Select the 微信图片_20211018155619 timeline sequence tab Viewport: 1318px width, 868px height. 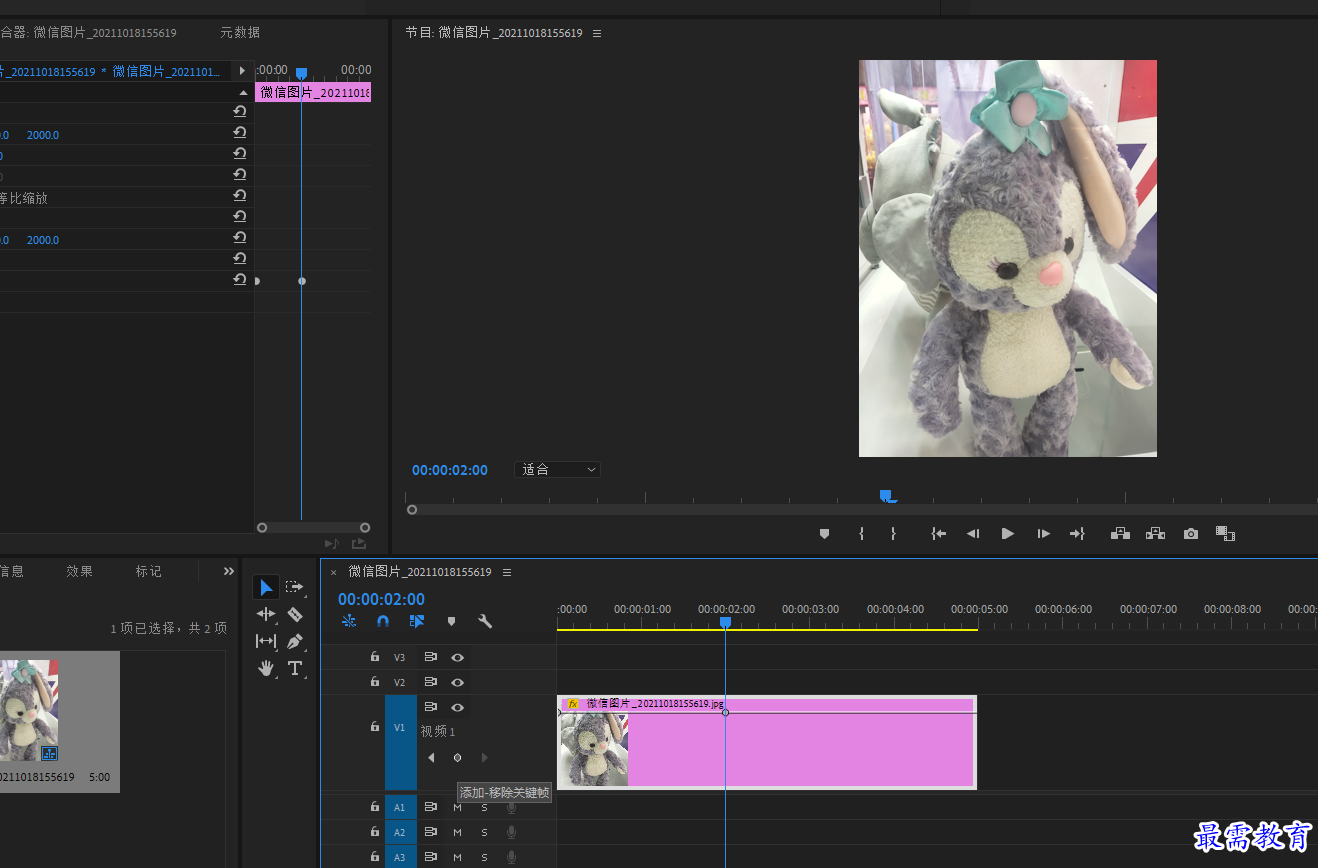click(x=420, y=572)
